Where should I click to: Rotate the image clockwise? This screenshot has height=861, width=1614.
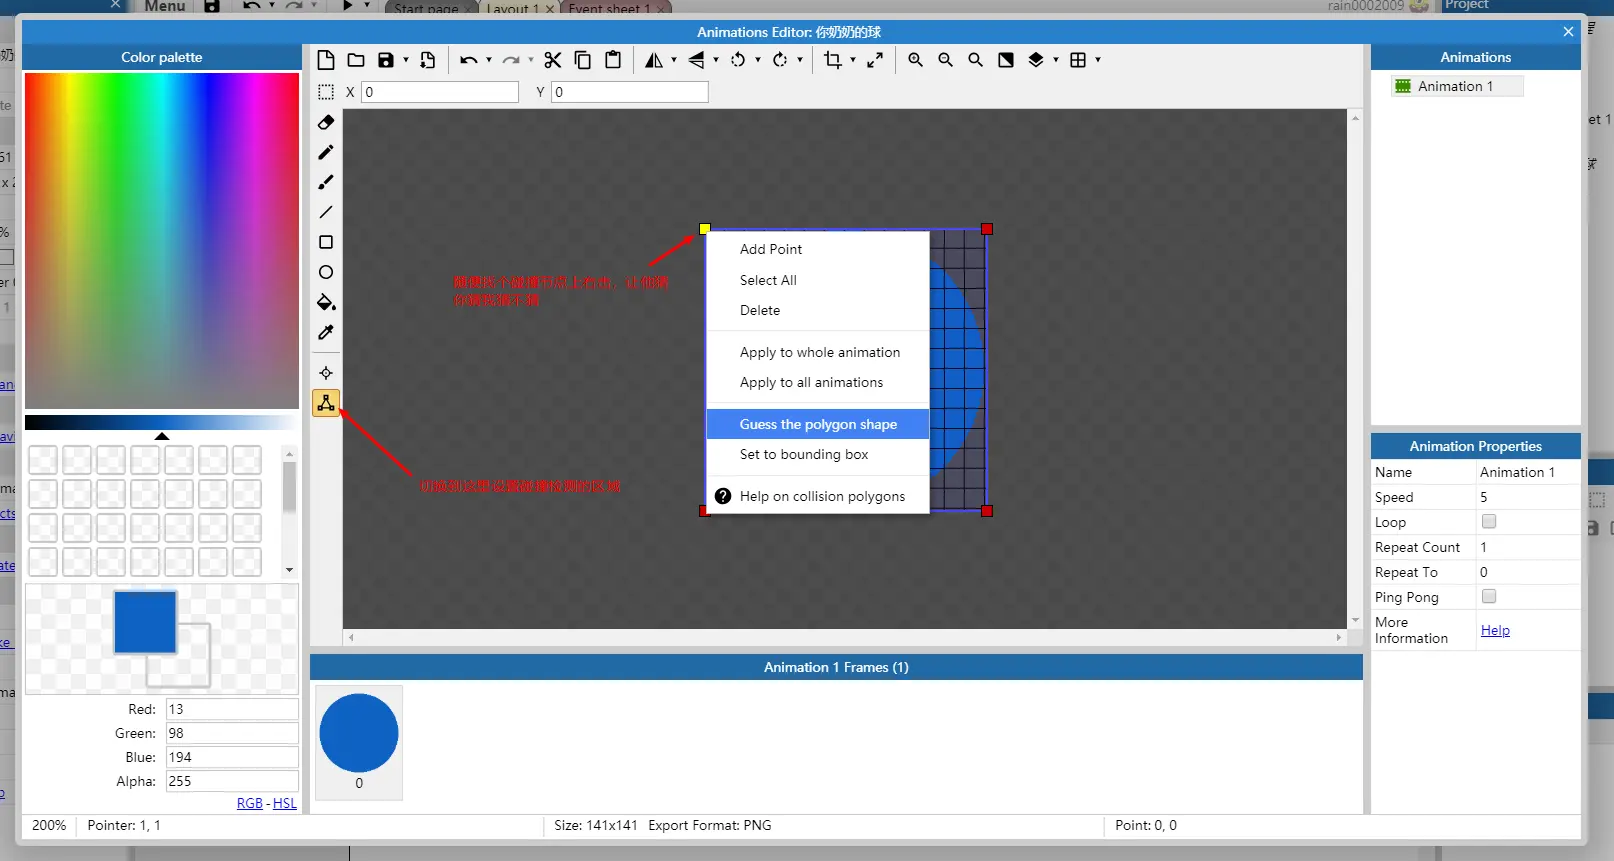pos(780,60)
